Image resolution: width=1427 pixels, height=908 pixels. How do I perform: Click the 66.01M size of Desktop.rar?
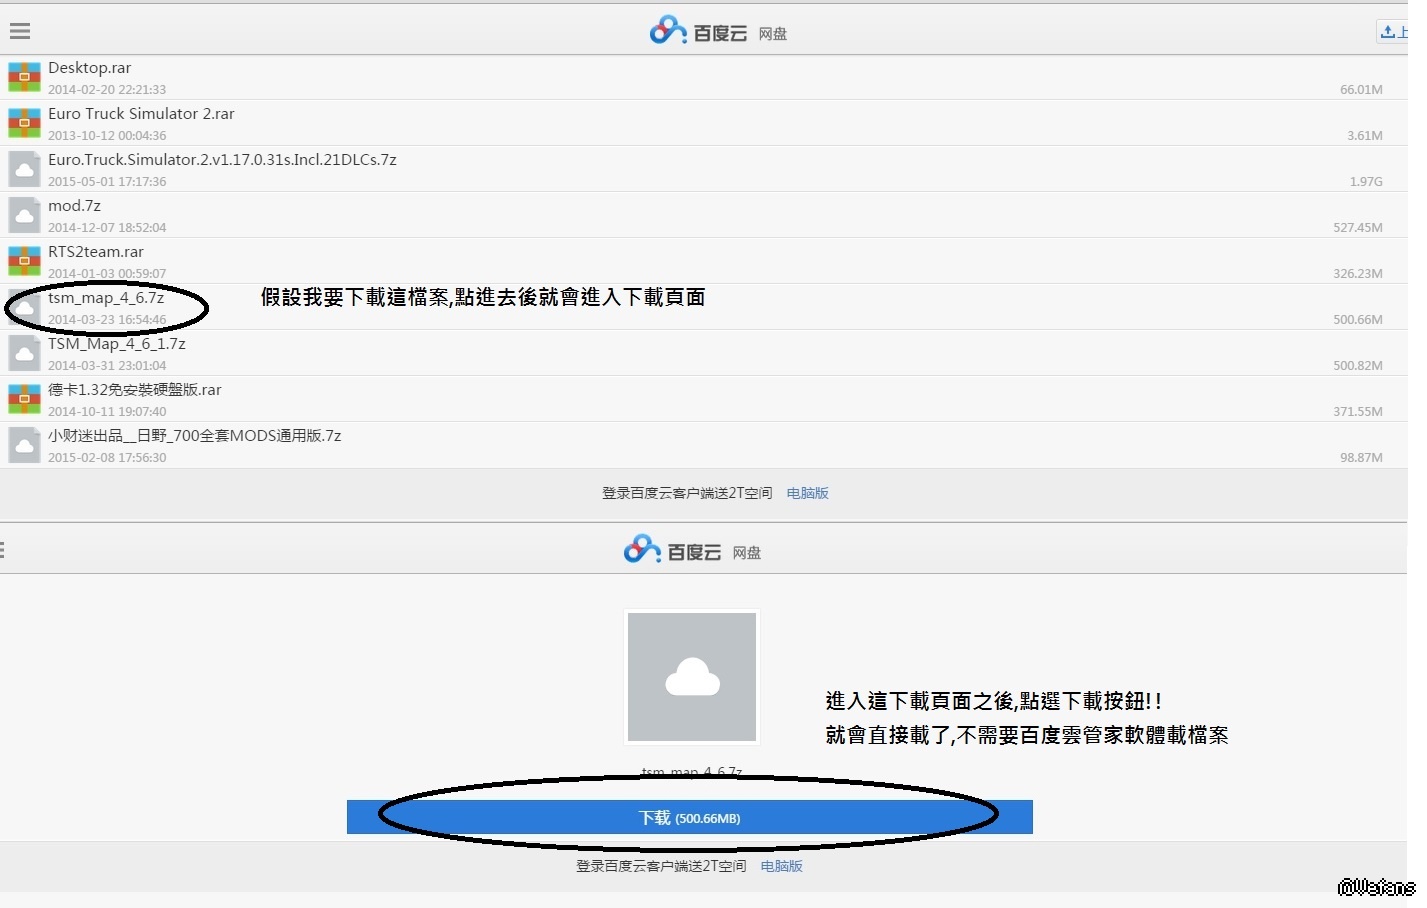1361,90
